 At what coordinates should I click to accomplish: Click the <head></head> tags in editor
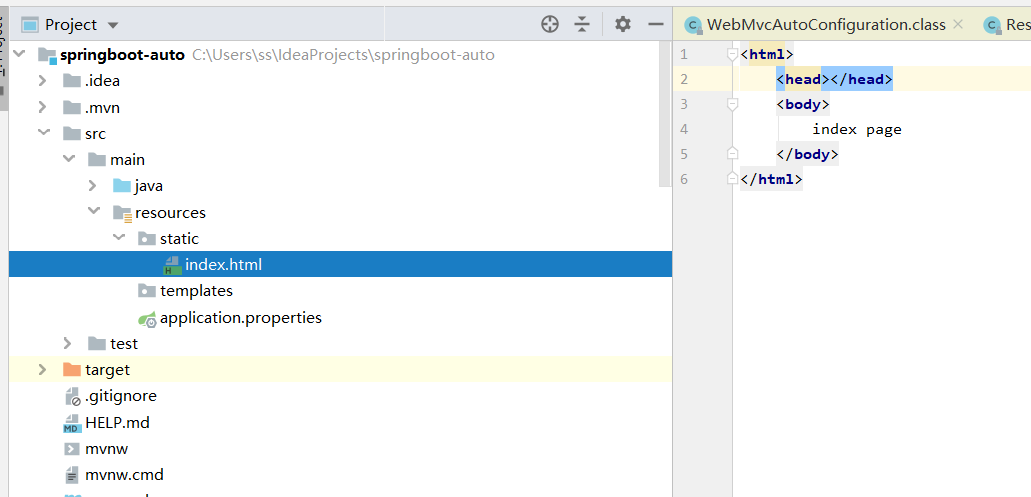coord(834,79)
